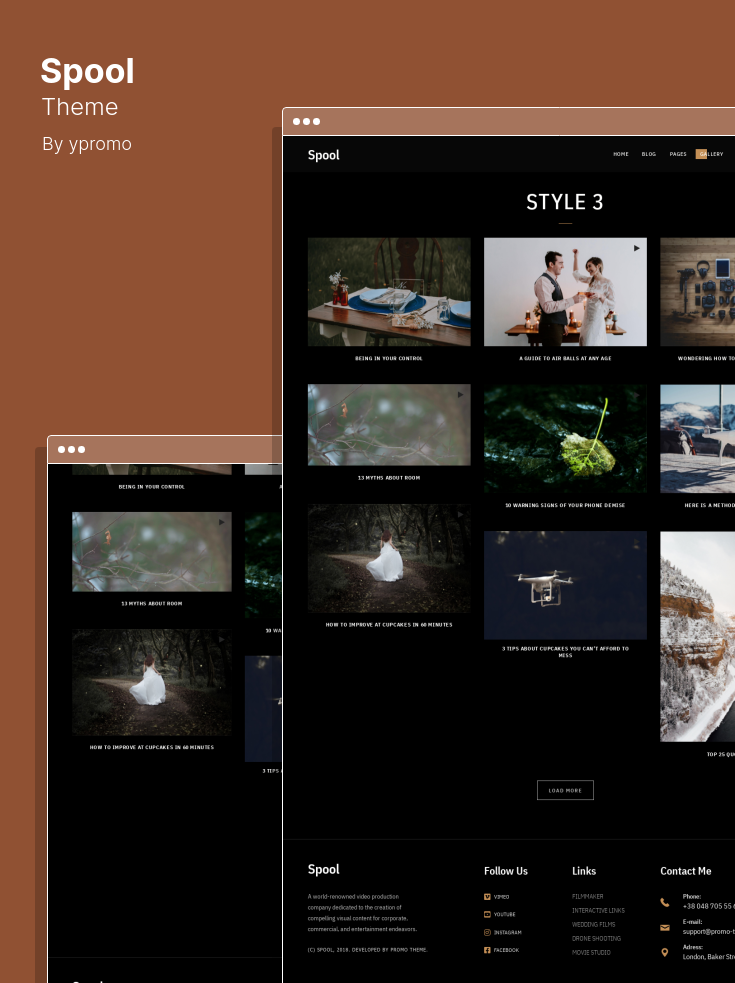735x983 pixels.
Task: Open the Interactive Links footer link
Action: tap(598, 911)
